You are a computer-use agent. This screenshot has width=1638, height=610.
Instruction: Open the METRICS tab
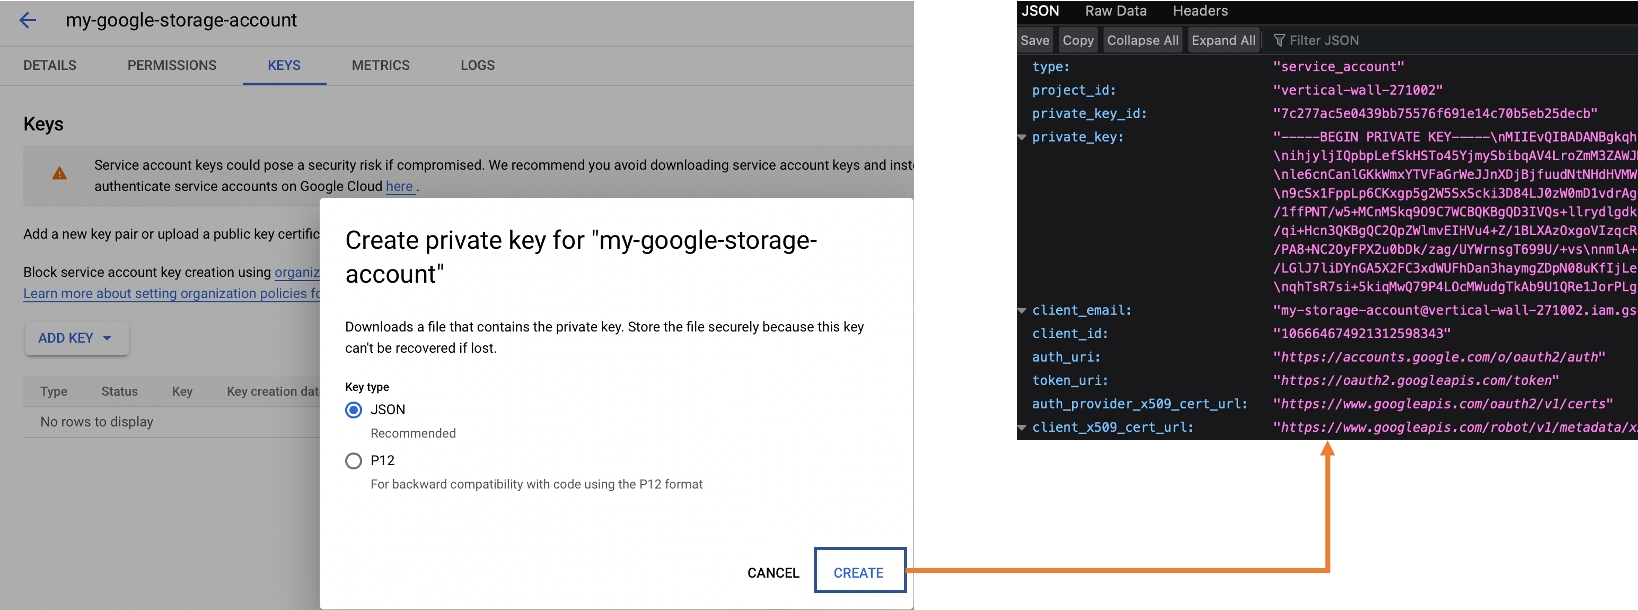(380, 65)
